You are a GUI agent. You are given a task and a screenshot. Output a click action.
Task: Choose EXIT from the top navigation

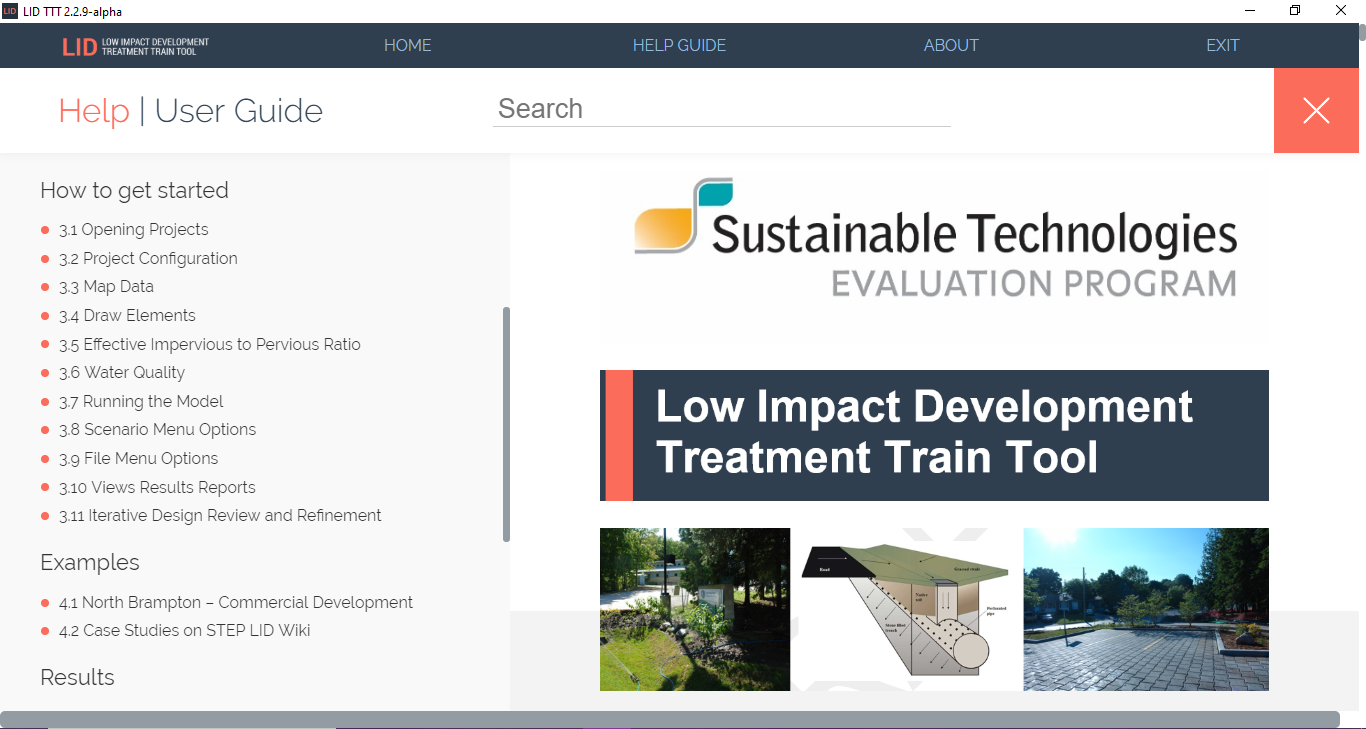pos(1222,45)
